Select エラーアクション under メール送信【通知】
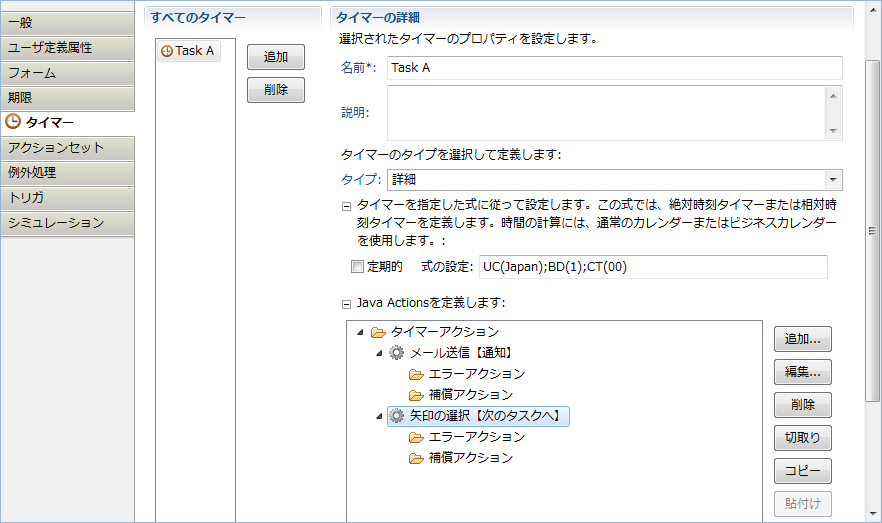 point(476,374)
